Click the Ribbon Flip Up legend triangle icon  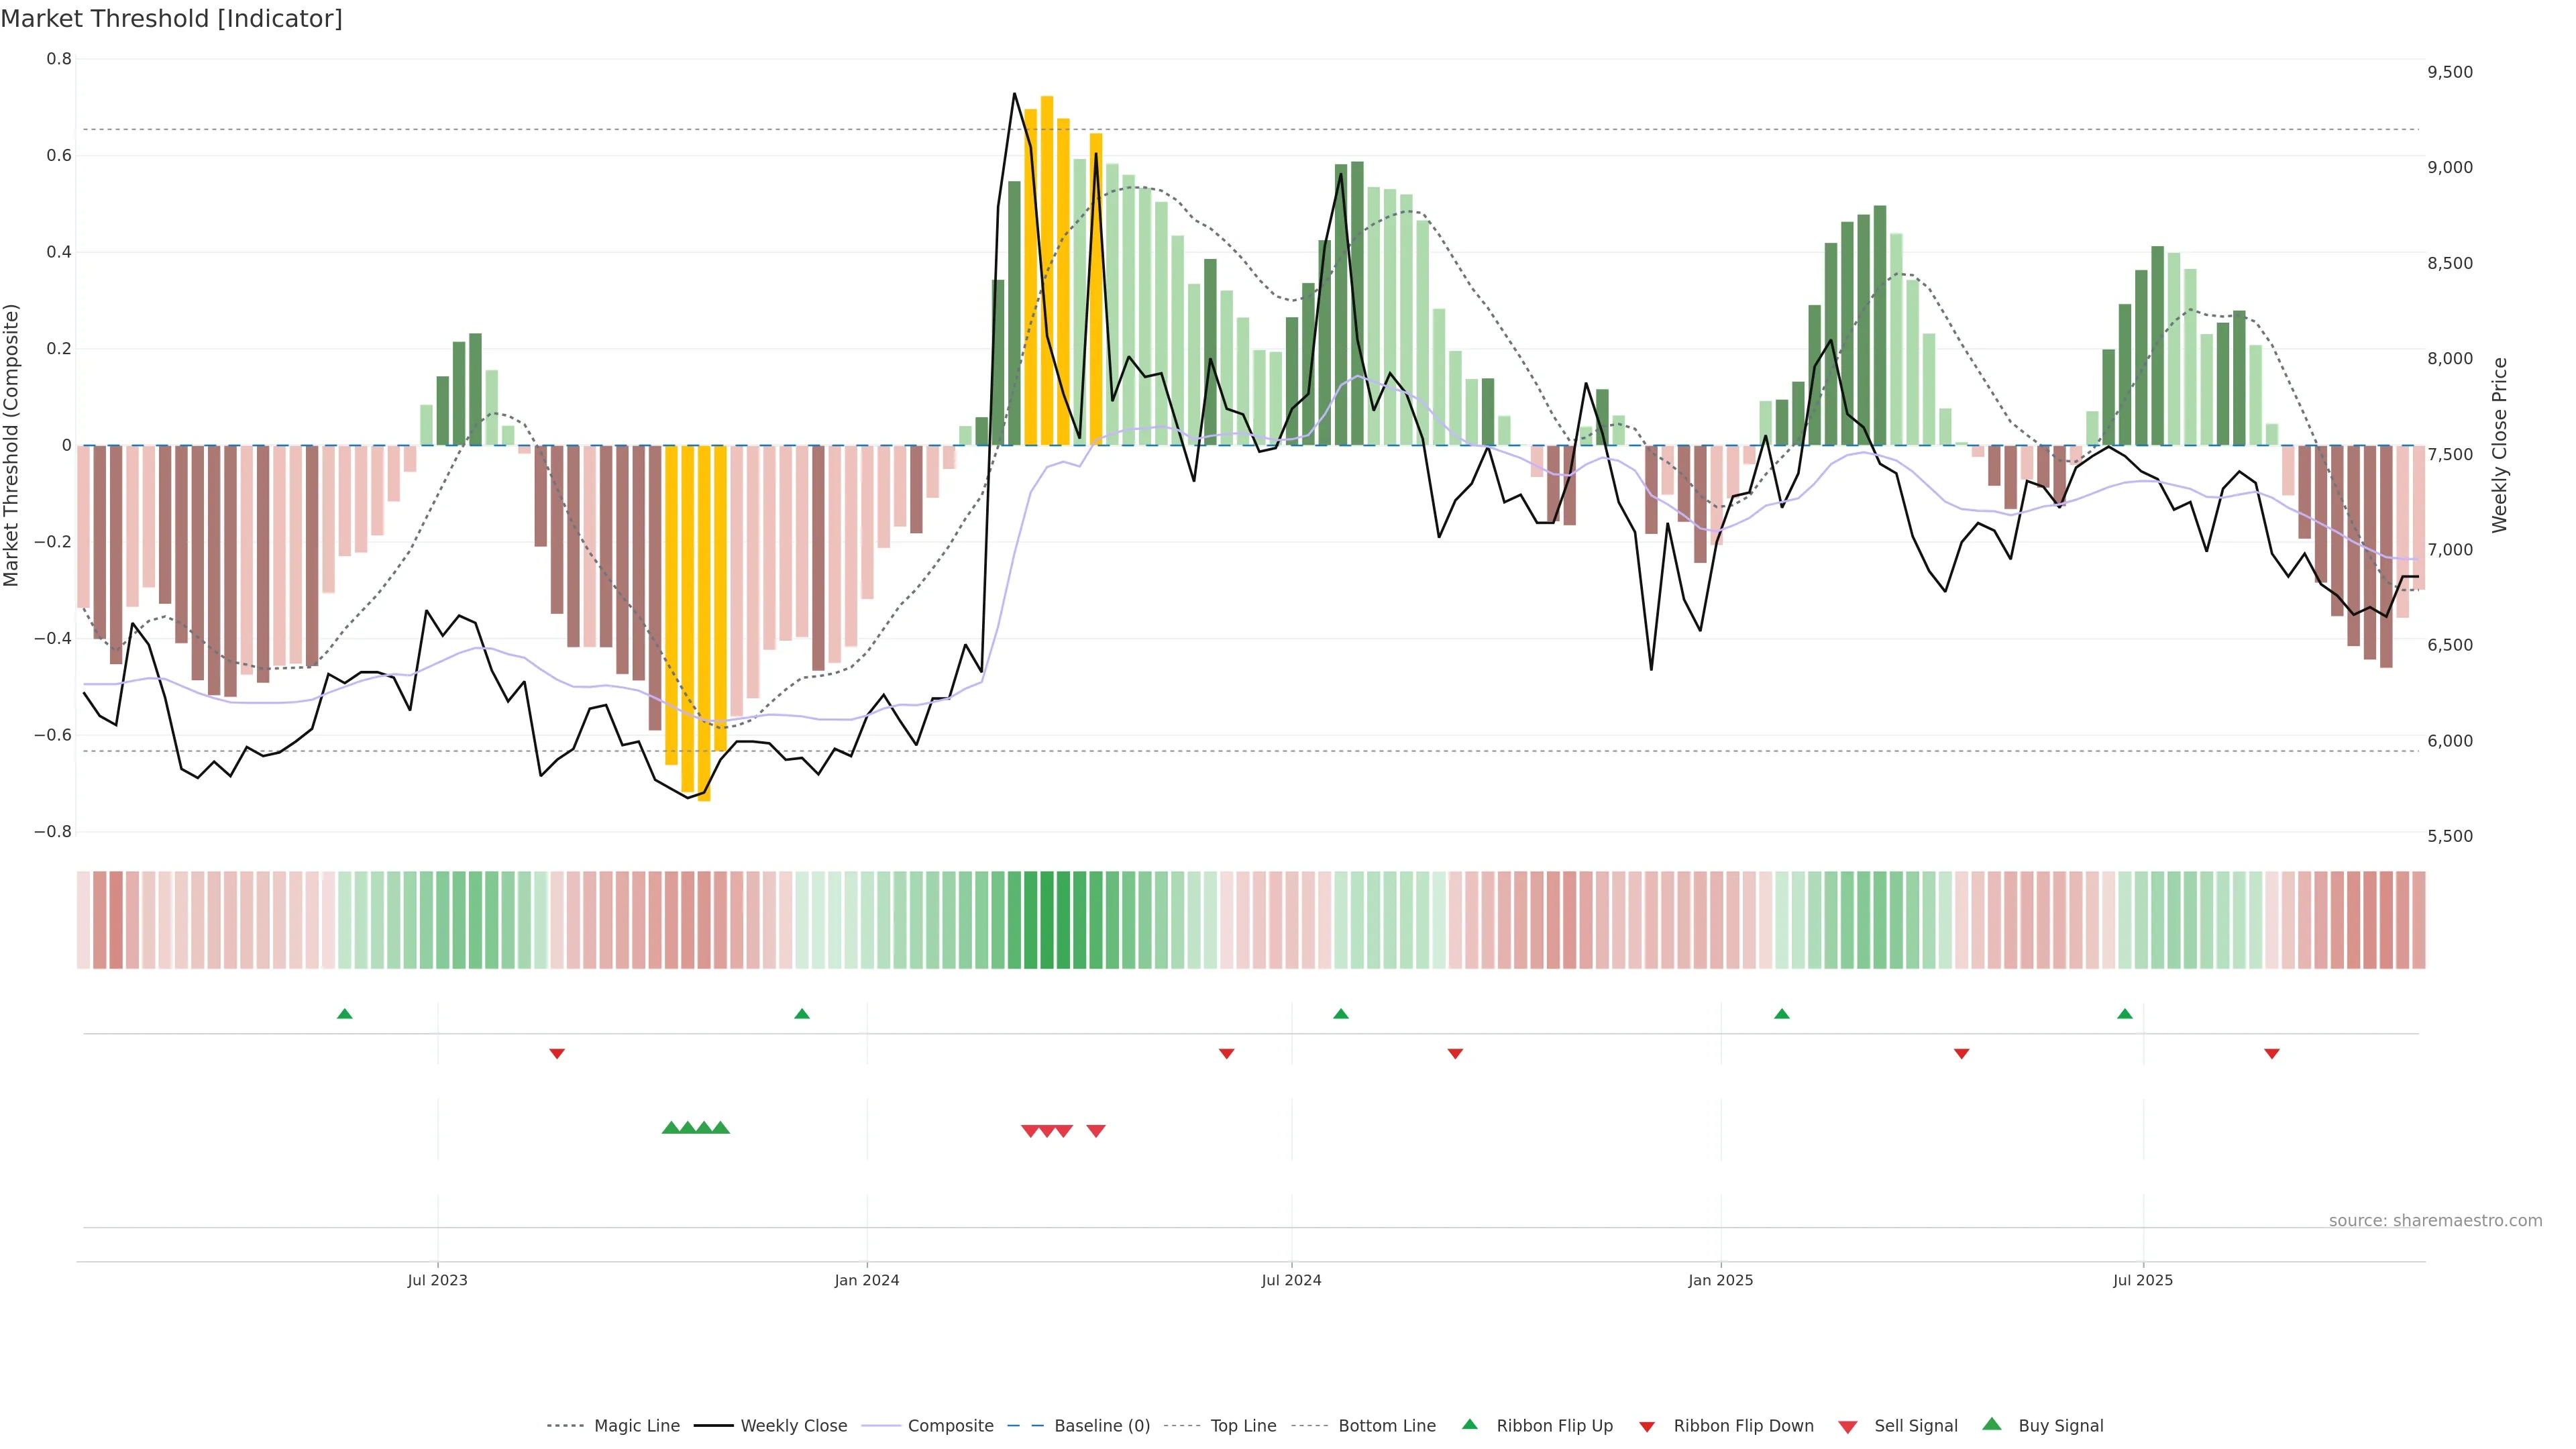click(1469, 1424)
